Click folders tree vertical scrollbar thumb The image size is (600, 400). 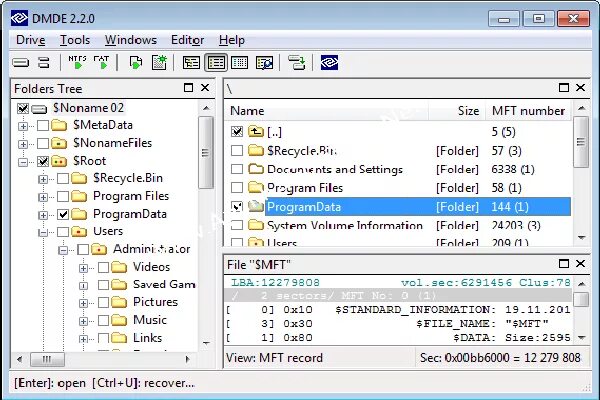tap(206, 152)
